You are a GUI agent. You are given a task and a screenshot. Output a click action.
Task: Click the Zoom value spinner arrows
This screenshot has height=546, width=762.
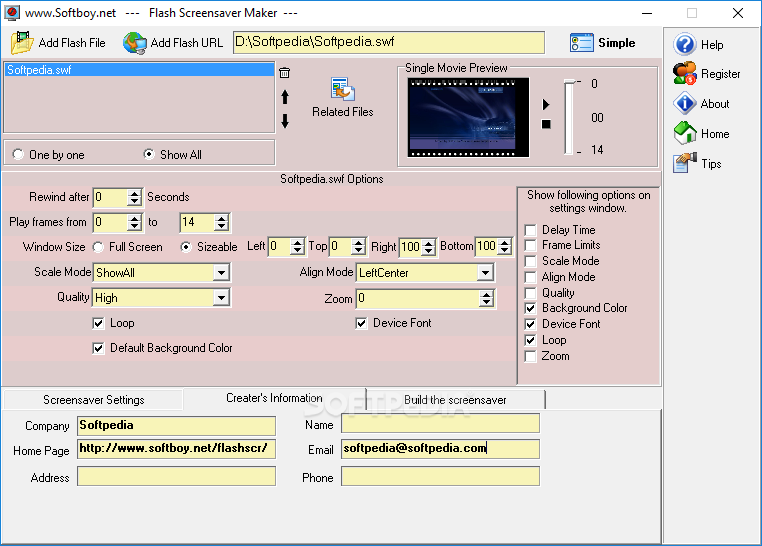point(486,298)
